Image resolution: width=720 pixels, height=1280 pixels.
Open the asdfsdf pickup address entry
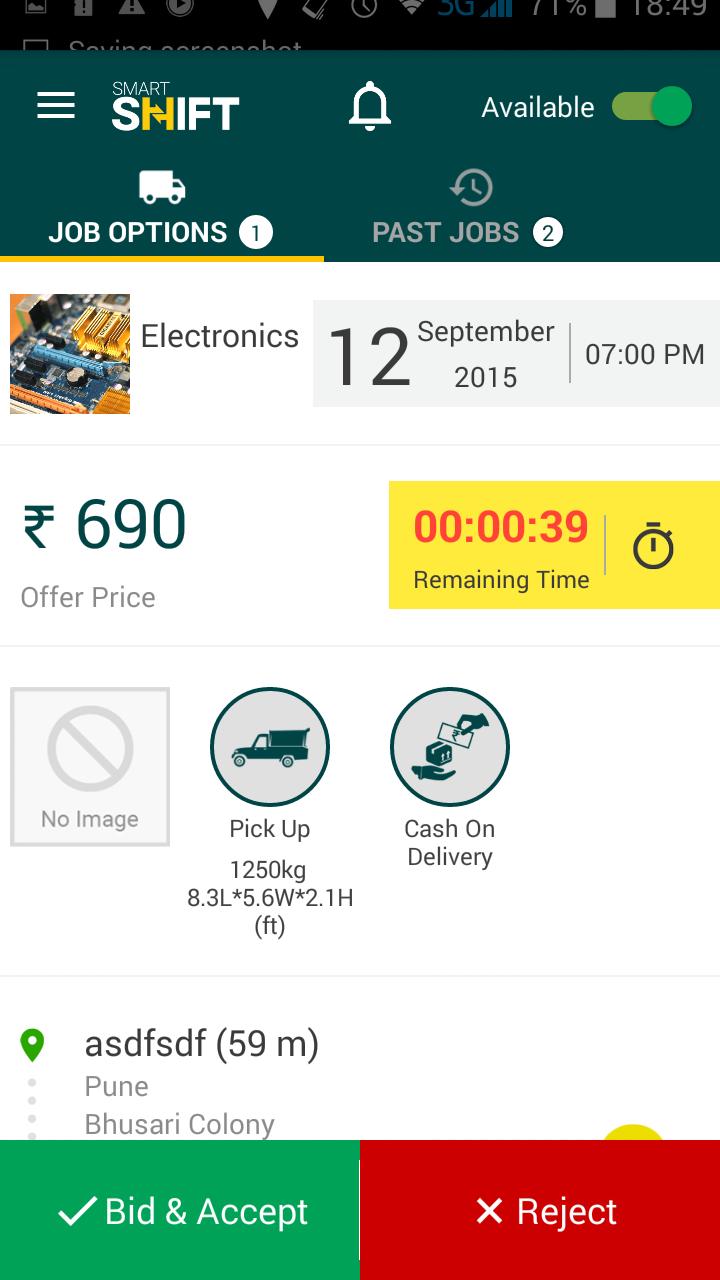click(201, 1045)
